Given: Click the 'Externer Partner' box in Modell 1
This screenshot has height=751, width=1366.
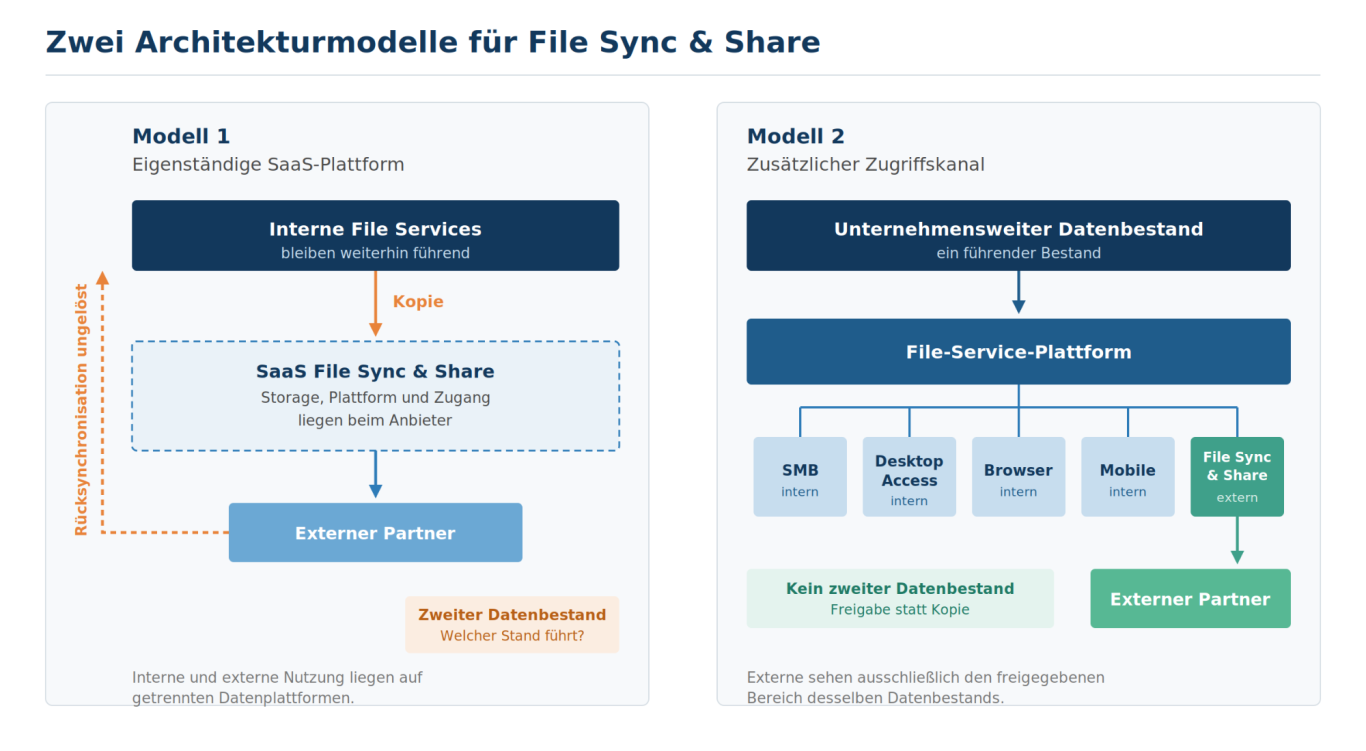Looking at the screenshot, I should click(375, 532).
